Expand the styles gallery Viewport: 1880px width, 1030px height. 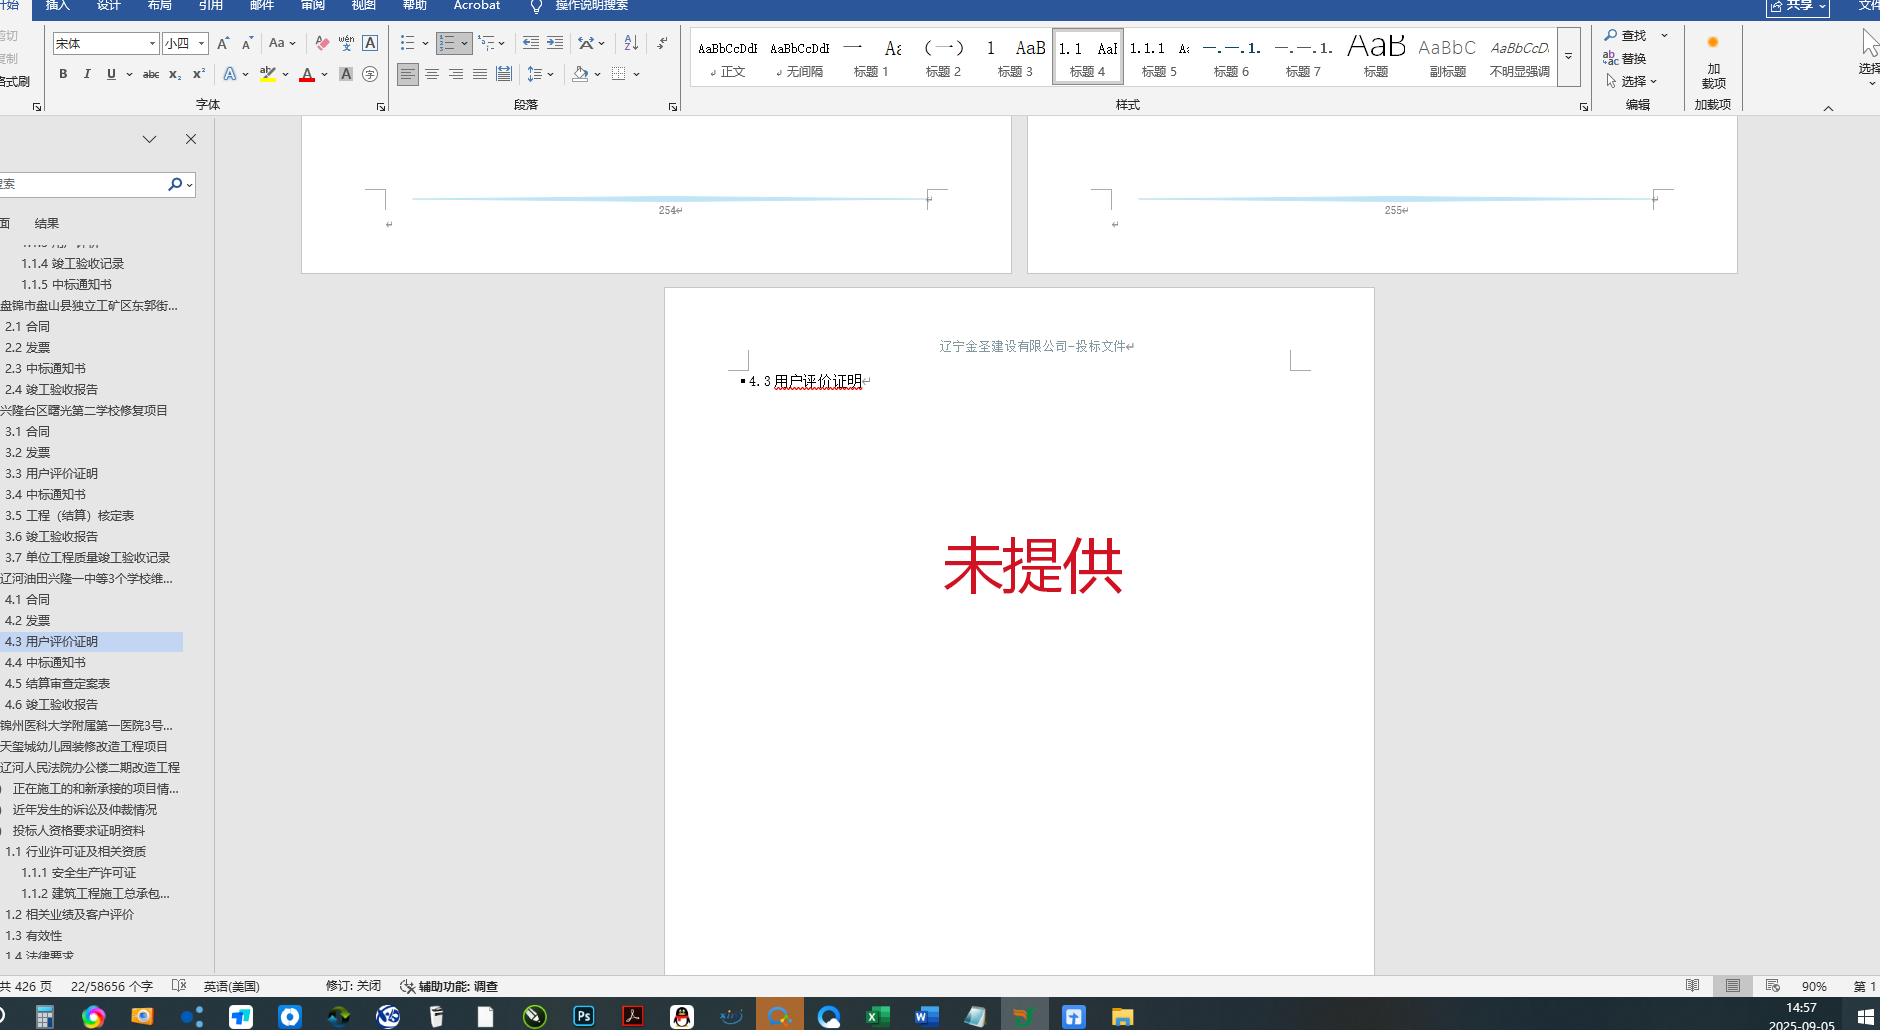click(x=1568, y=57)
